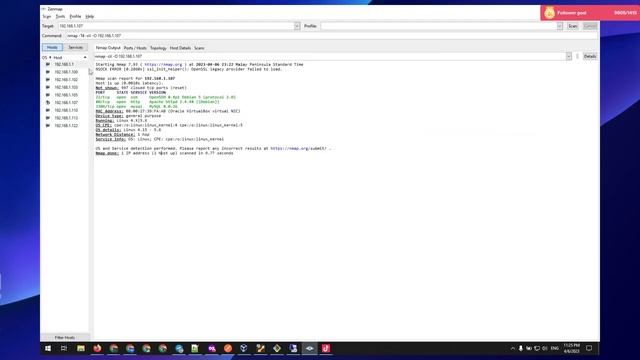Show hidden system tray icons
The width and height of the screenshot is (640, 360).
point(513,348)
